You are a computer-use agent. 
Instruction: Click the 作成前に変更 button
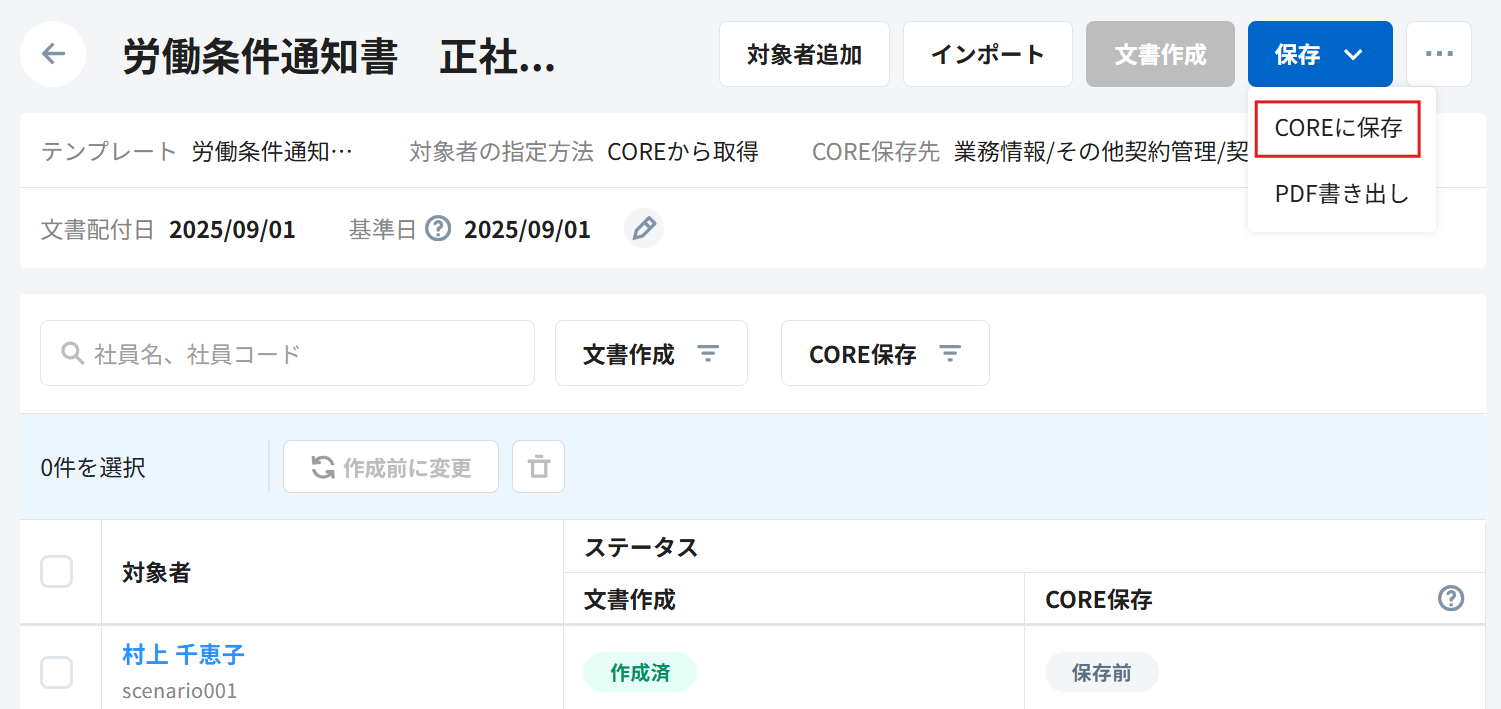click(x=391, y=467)
